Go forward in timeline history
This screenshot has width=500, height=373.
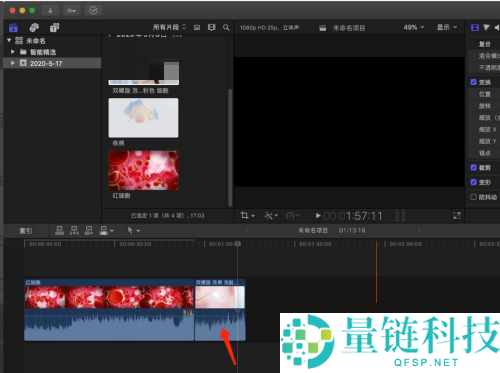pos(419,230)
